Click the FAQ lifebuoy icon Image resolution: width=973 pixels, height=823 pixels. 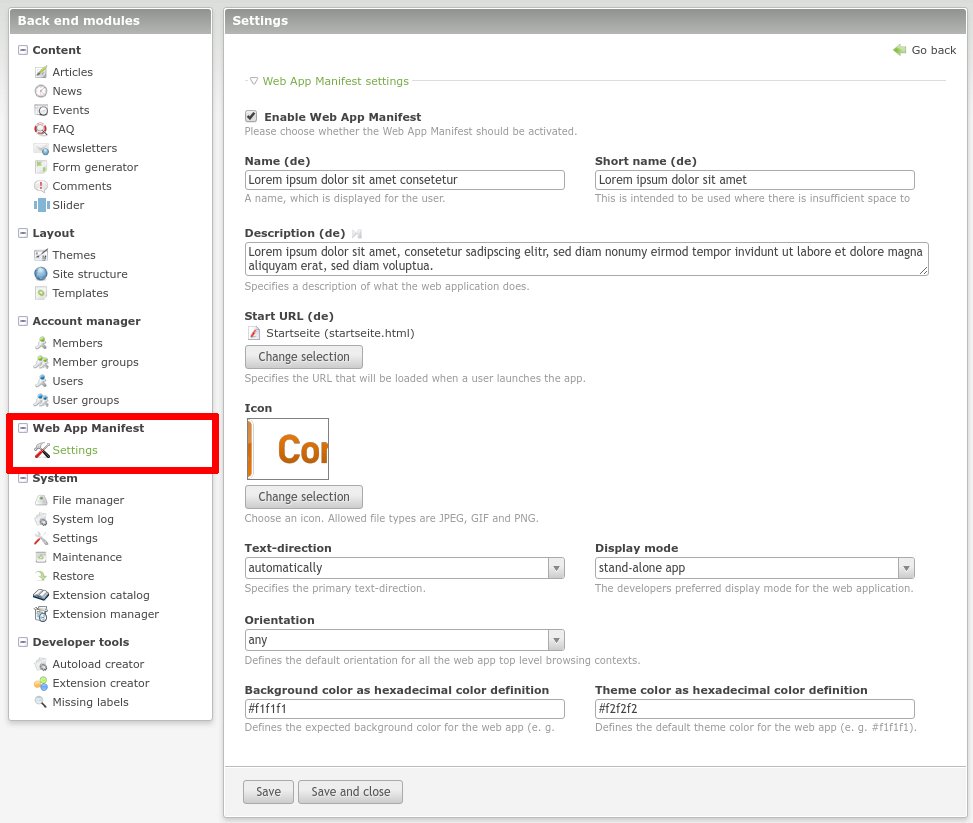41,129
